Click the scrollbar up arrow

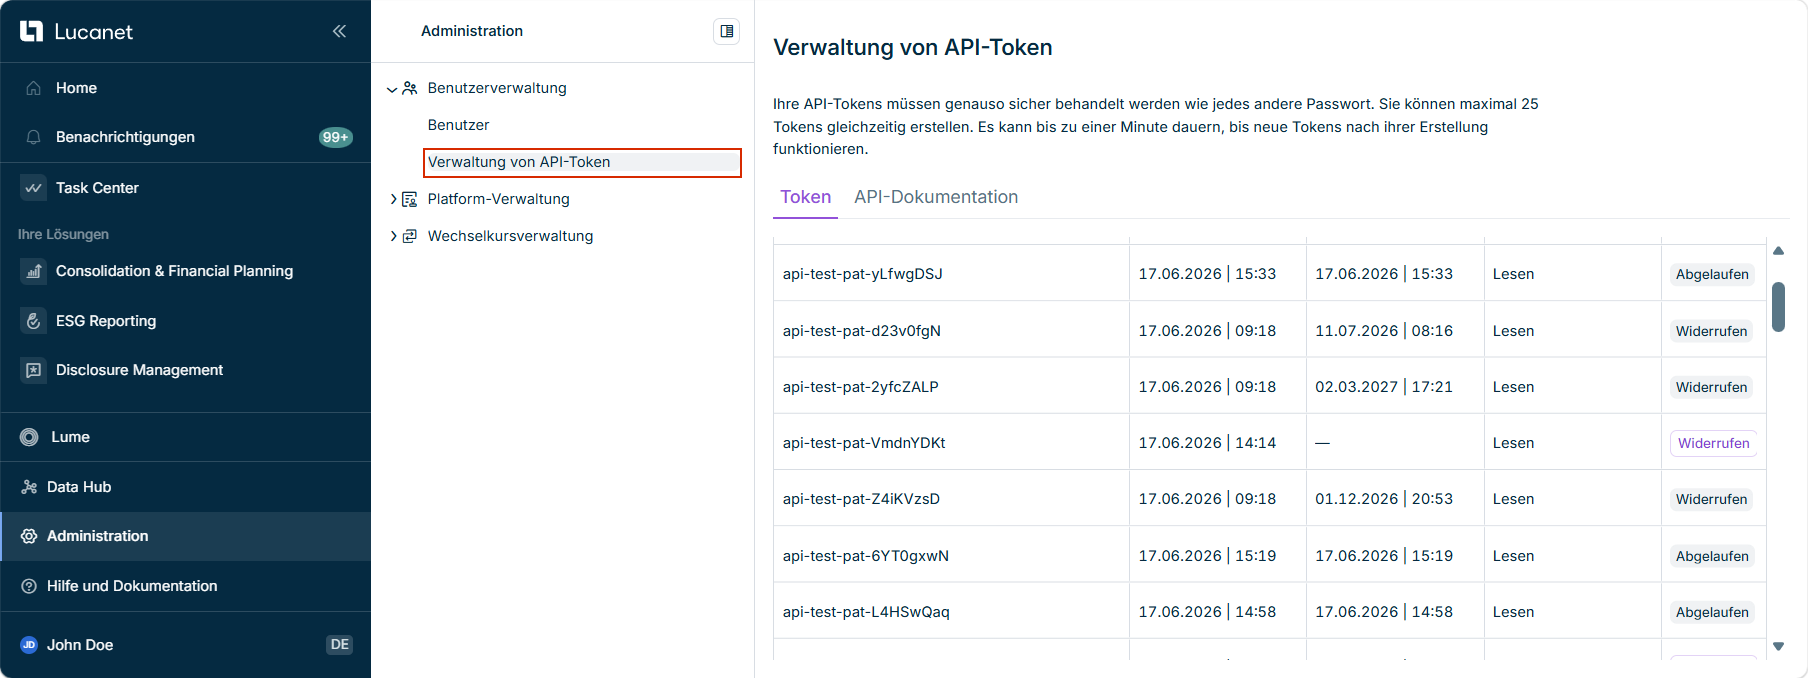point(1778,251)
